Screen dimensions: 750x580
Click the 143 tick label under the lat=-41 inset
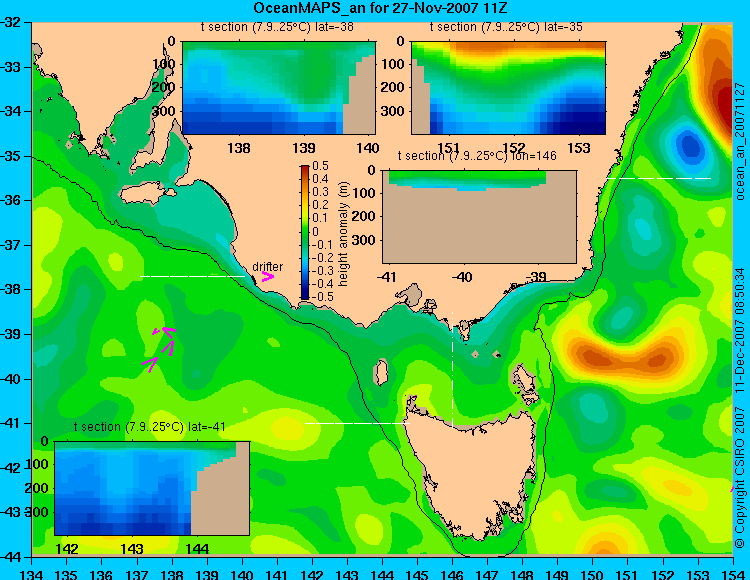(x=132, y=548)
